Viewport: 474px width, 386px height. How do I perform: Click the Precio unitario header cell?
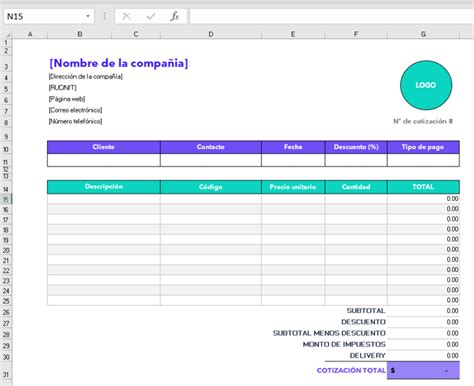(x=293, y=187)
